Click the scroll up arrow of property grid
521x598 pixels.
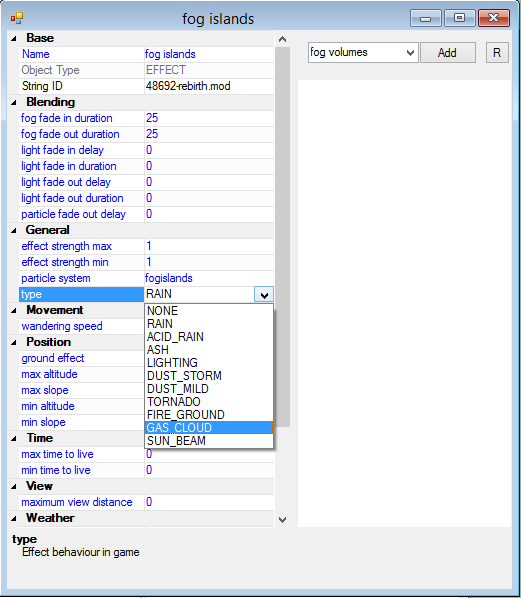click(x=283, y=39)
